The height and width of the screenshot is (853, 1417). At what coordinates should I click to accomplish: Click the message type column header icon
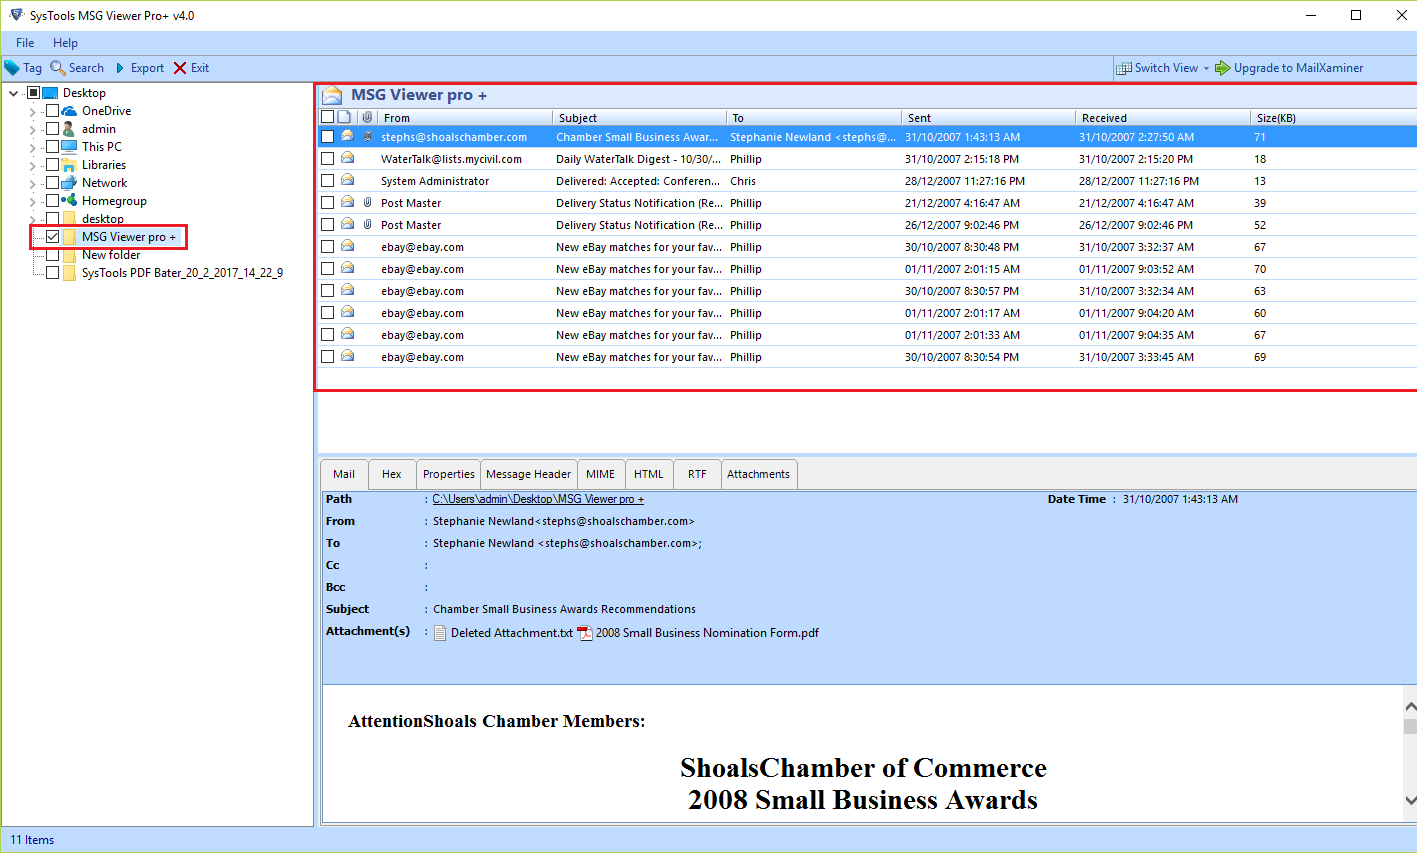click(x=344, y=117)
